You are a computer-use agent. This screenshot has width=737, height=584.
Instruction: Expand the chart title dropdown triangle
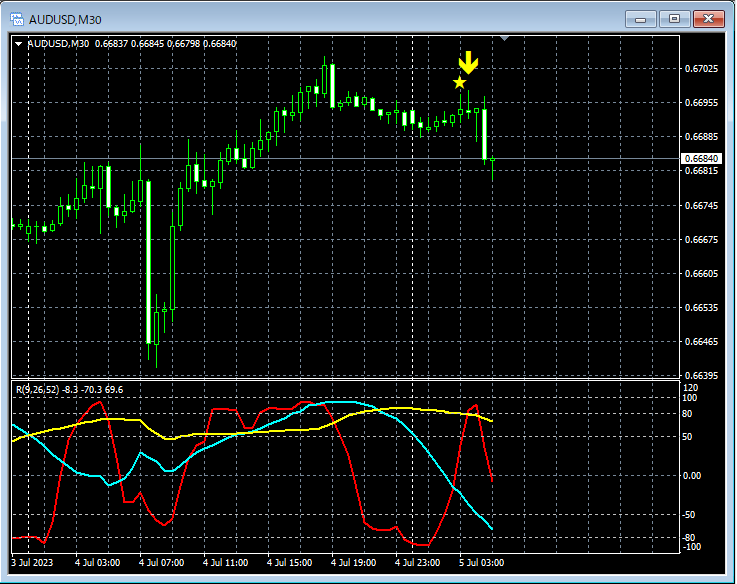(x=19, y=44)
